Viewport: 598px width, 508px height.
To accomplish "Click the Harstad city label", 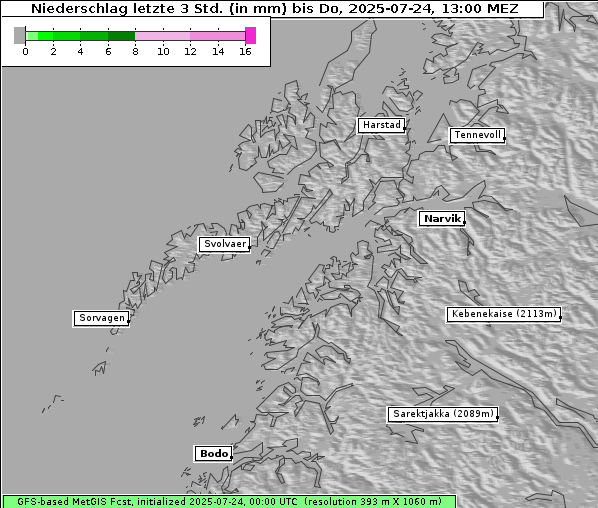I will (x=381, y=125).
